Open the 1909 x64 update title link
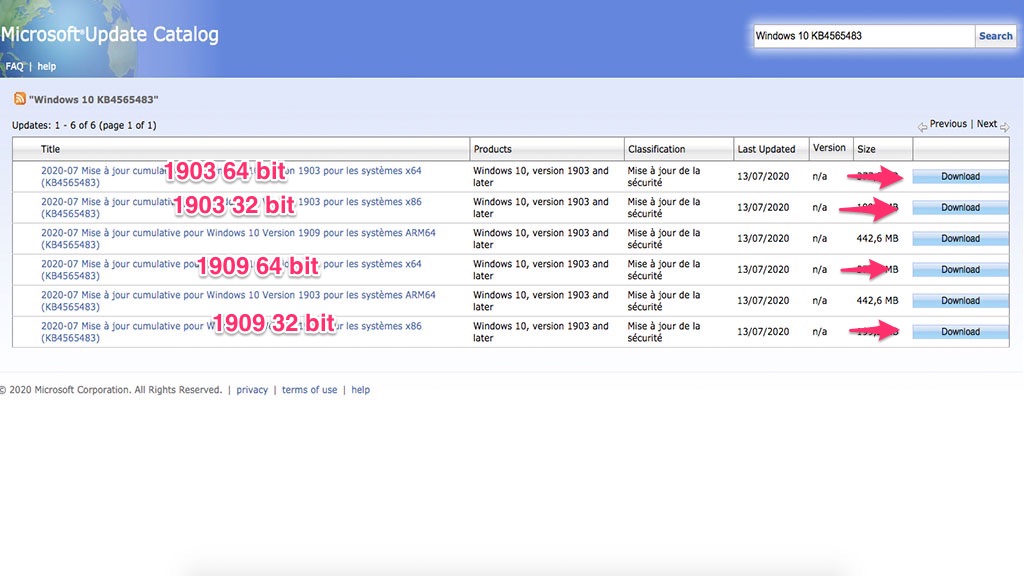The width and height of the screenshot is (1024, 576). click(231, 270)
